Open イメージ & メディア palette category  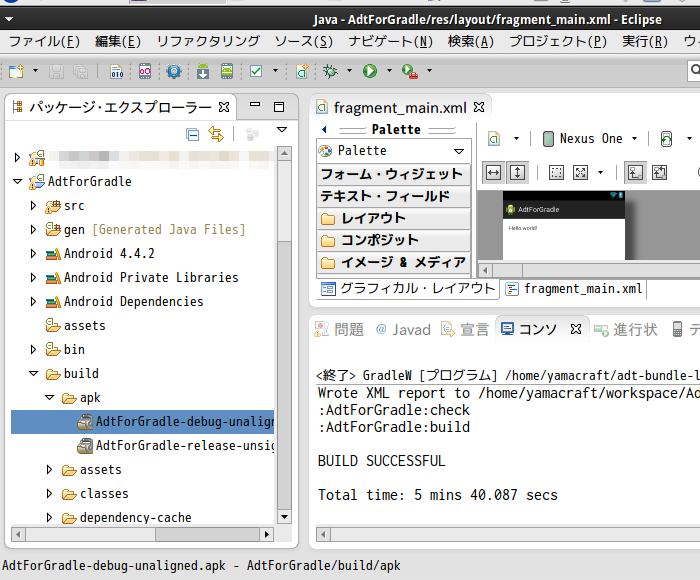(x=393, y=262)
